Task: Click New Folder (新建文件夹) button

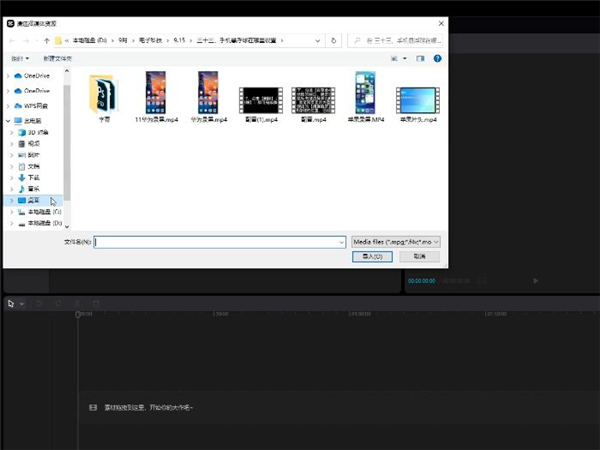Action: point(57,59)
